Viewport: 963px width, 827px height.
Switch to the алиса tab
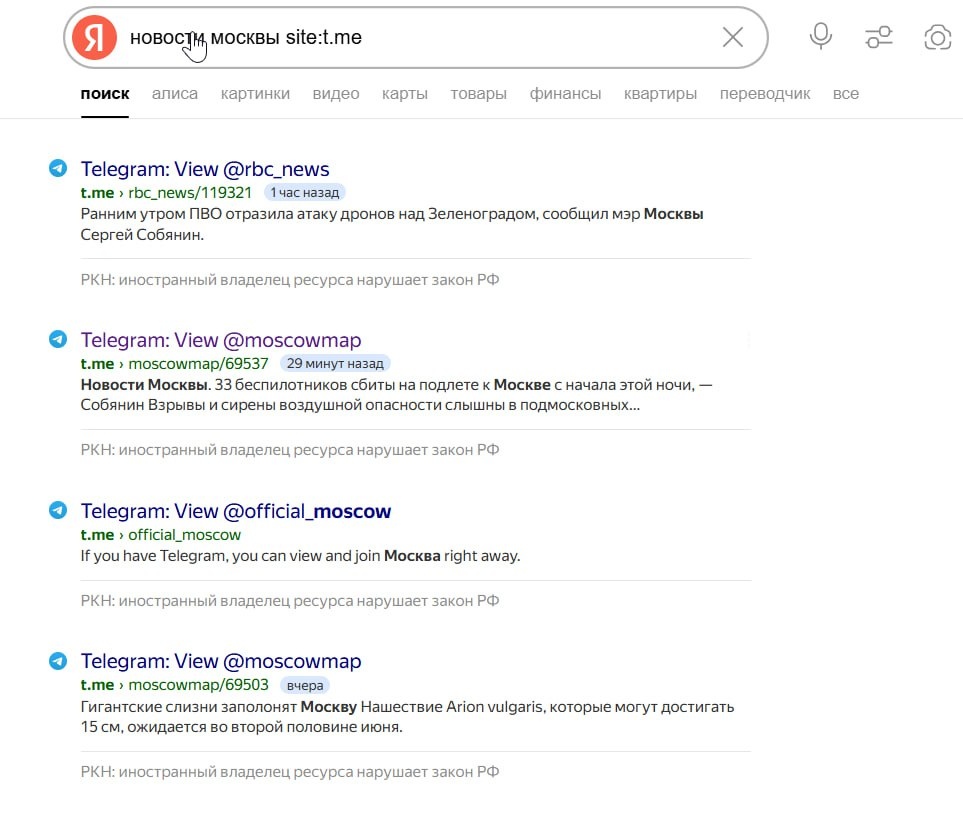click(x=175, y=94)
